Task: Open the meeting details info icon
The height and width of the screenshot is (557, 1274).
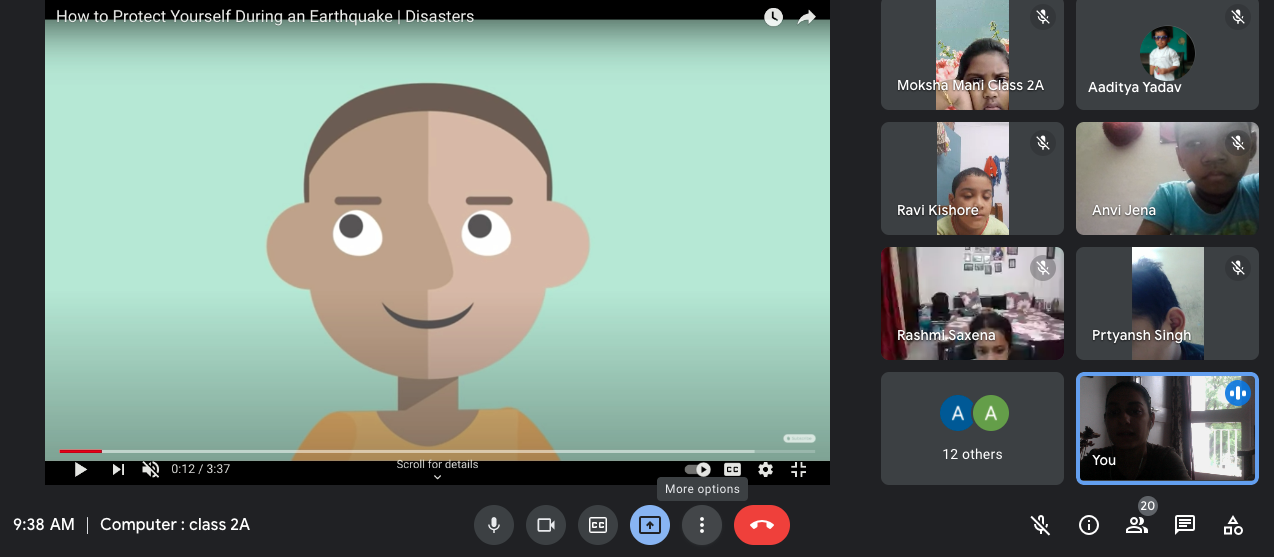Action: tap(1089, 525)
